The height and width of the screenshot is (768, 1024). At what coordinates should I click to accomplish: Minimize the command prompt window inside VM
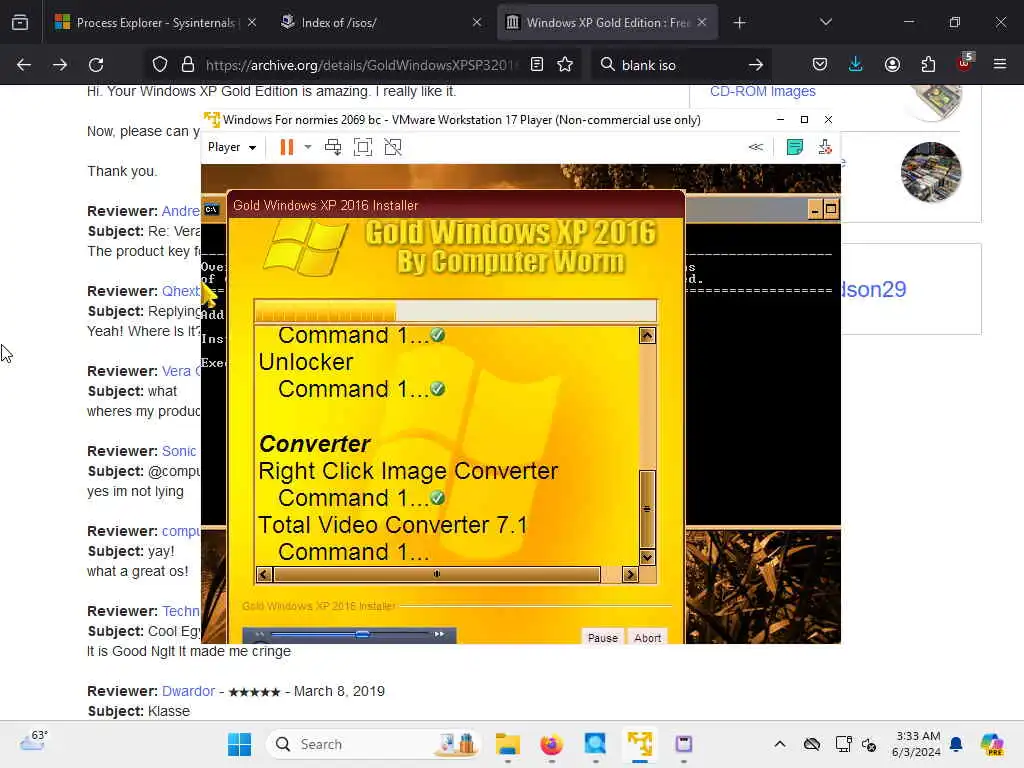[814, 210]
